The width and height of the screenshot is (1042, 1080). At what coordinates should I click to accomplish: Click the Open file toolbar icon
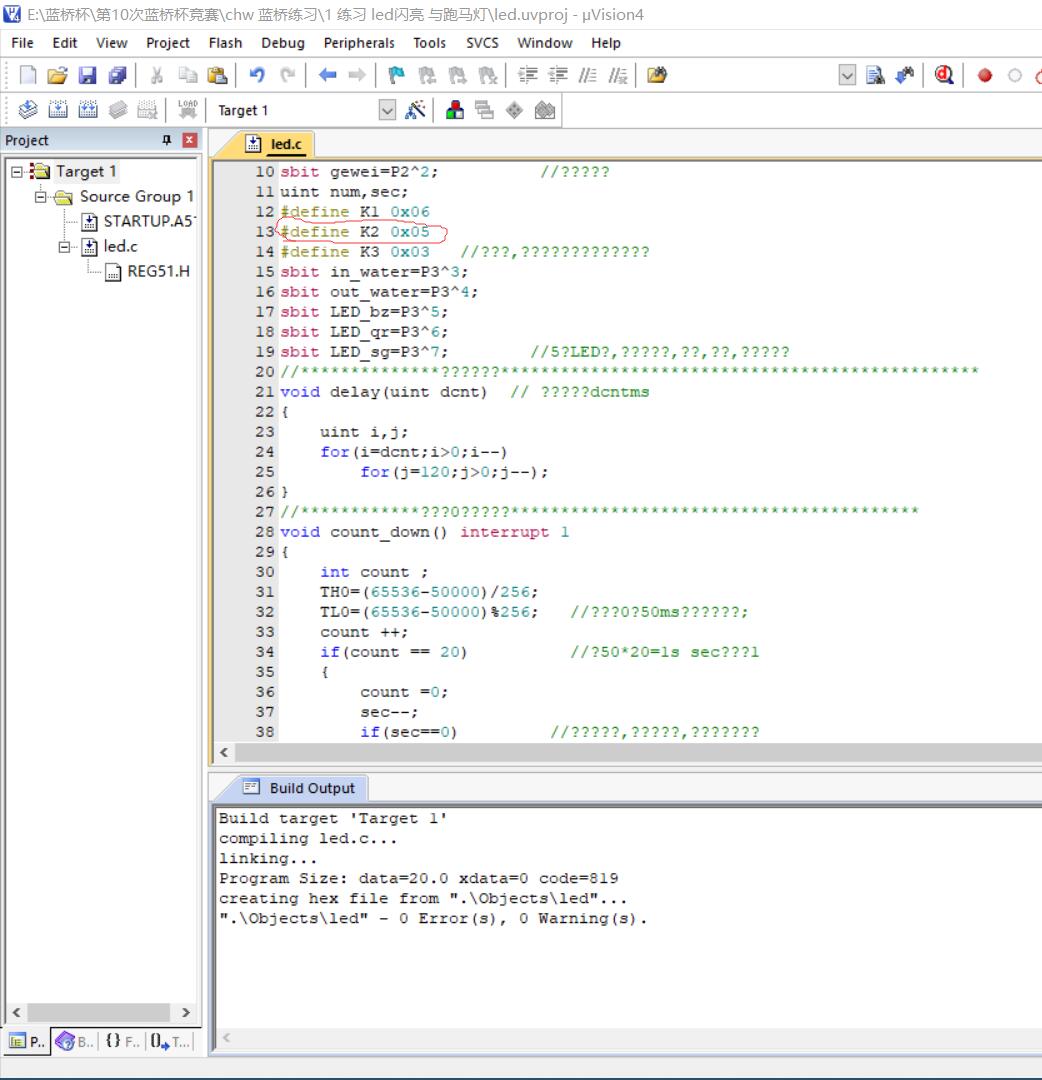[x=57, y=76]
